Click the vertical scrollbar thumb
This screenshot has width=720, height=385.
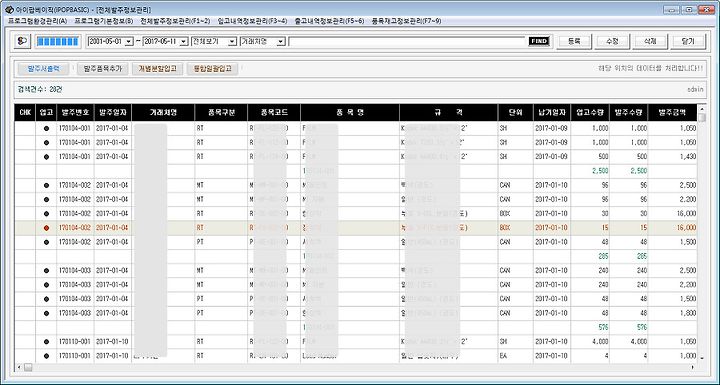point(702,118)
